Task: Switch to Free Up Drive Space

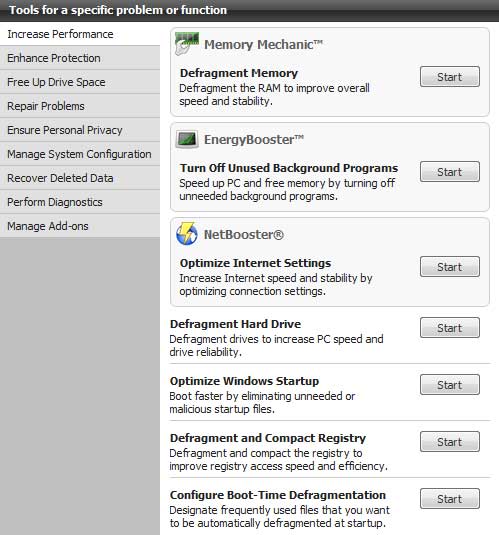Action: pyautogui.click(x=80, y=82)
